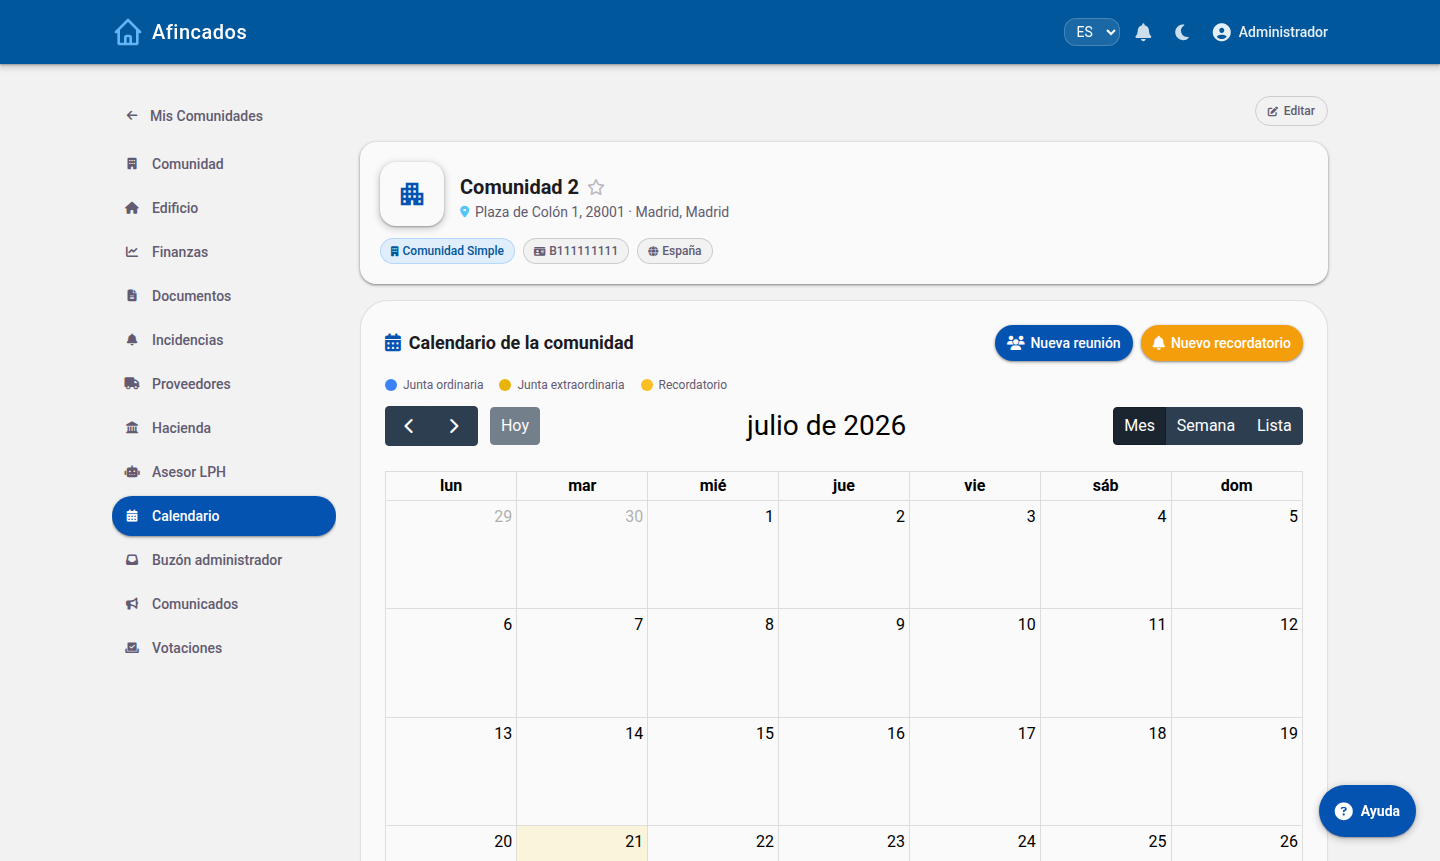
Task: Click the dom column header
Action: 1237,486
